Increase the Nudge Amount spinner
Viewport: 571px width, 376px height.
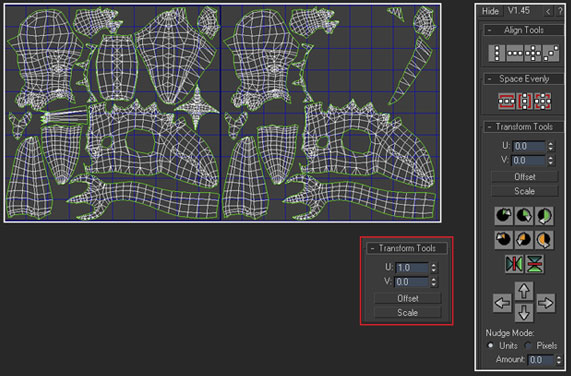point(559,357)
